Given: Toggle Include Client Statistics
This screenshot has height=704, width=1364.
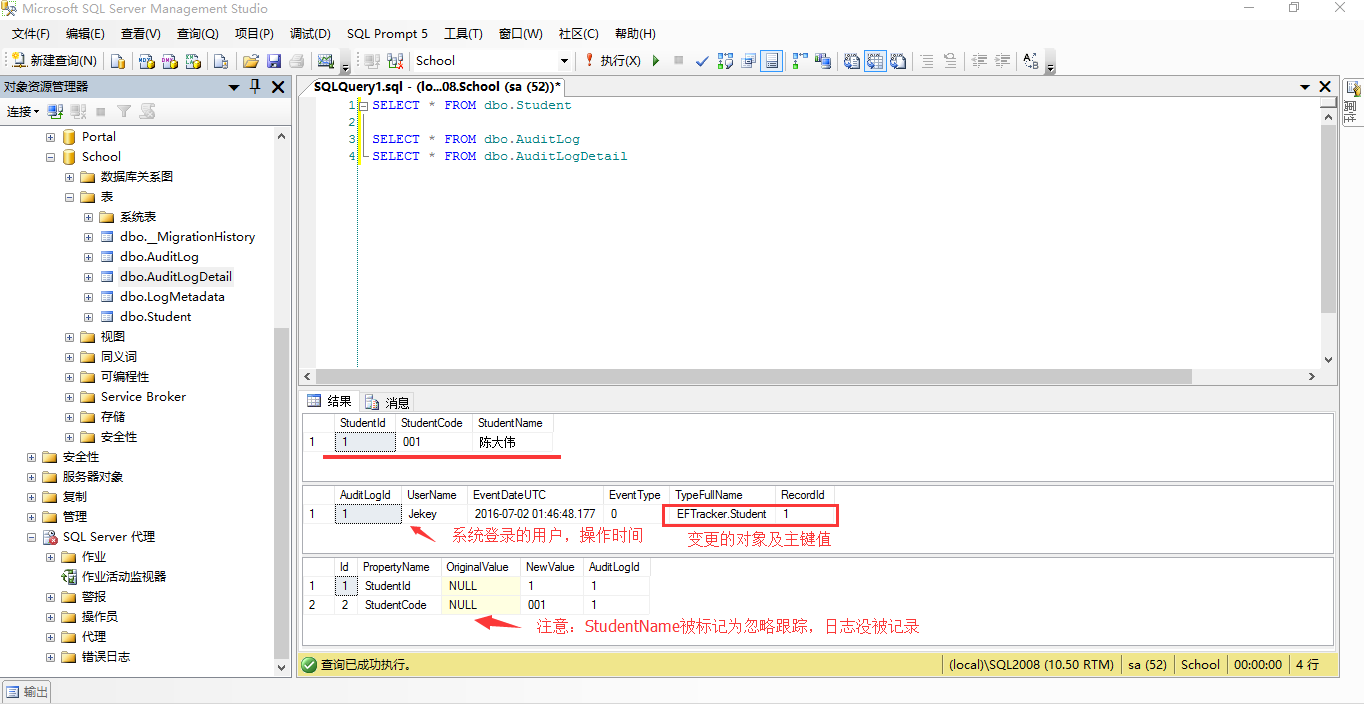Looking at the screenshot, I should [823, 61].
